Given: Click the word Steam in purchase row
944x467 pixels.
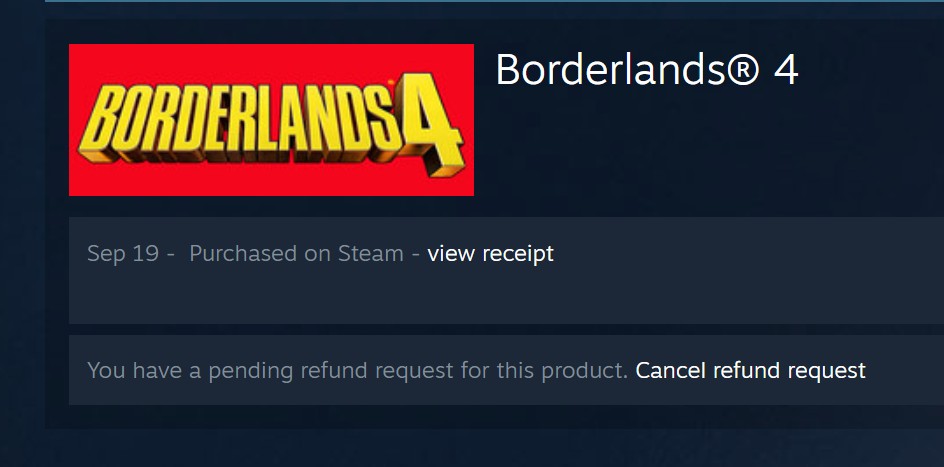Looking at the screenshot, I should pos(371,253).
